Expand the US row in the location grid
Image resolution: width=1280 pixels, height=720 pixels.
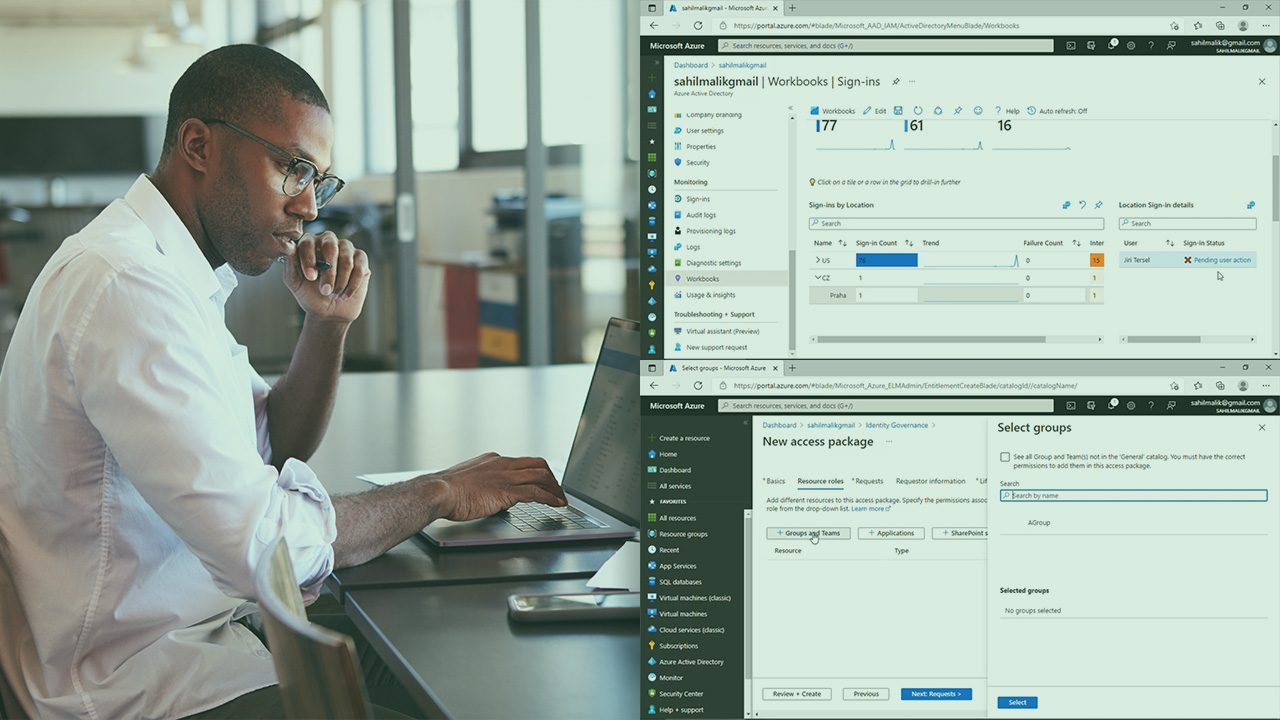click(817, 260)
